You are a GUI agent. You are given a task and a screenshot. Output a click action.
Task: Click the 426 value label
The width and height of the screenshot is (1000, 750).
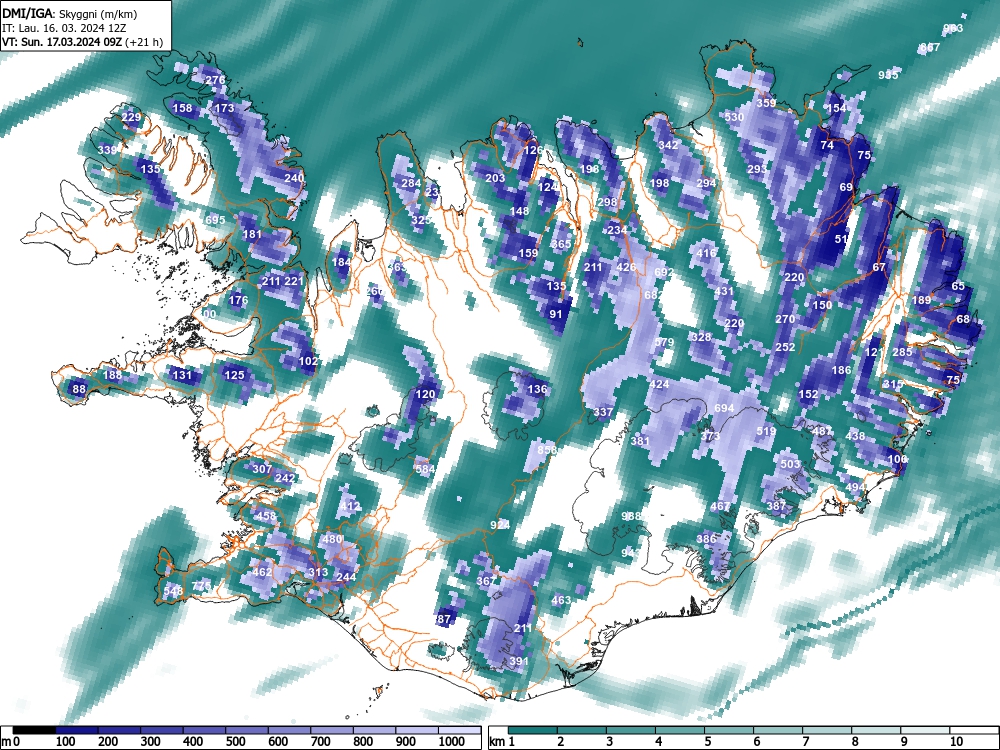tap(626, 267)
